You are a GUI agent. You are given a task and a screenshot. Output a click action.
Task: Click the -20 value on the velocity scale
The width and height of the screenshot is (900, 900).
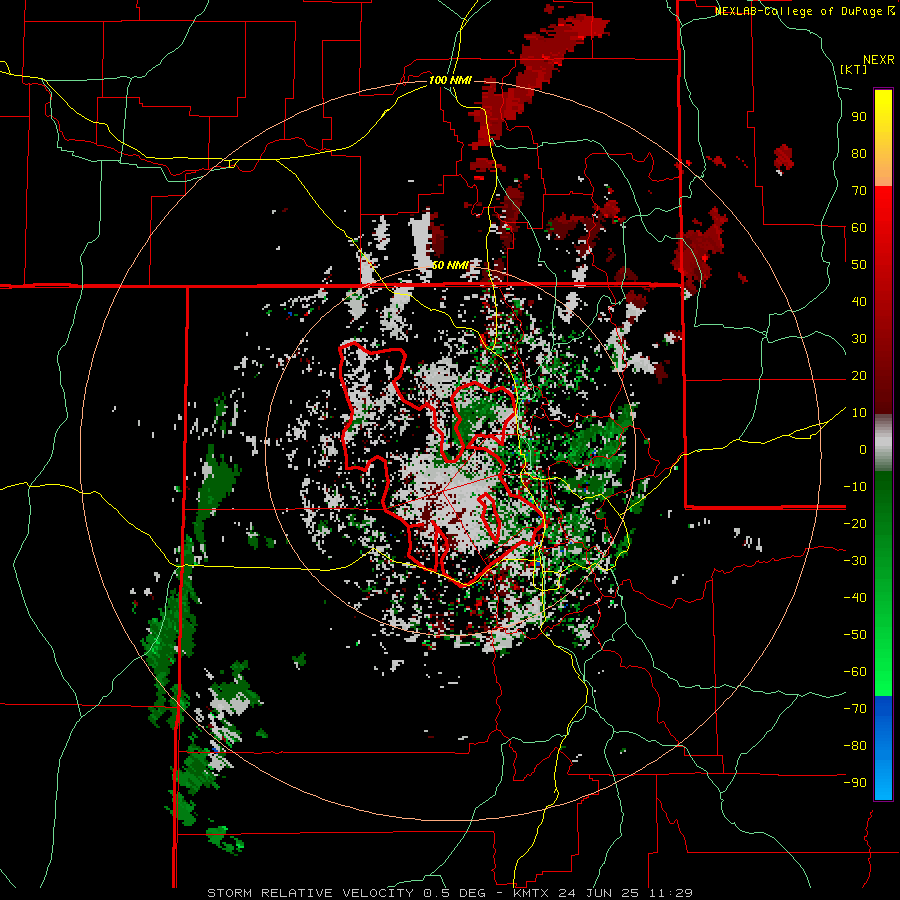[855, 524]
